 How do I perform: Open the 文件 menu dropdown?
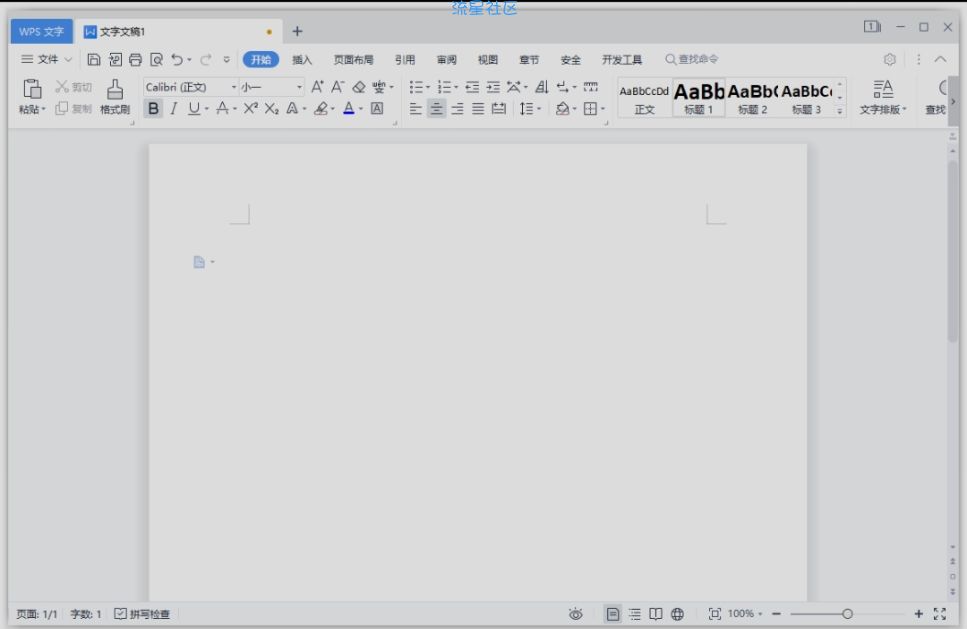coord(47,59)
